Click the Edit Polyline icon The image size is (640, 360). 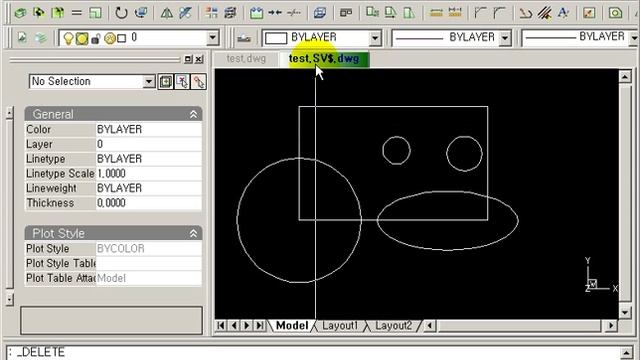pyautogui.click(x=525, y=13)
